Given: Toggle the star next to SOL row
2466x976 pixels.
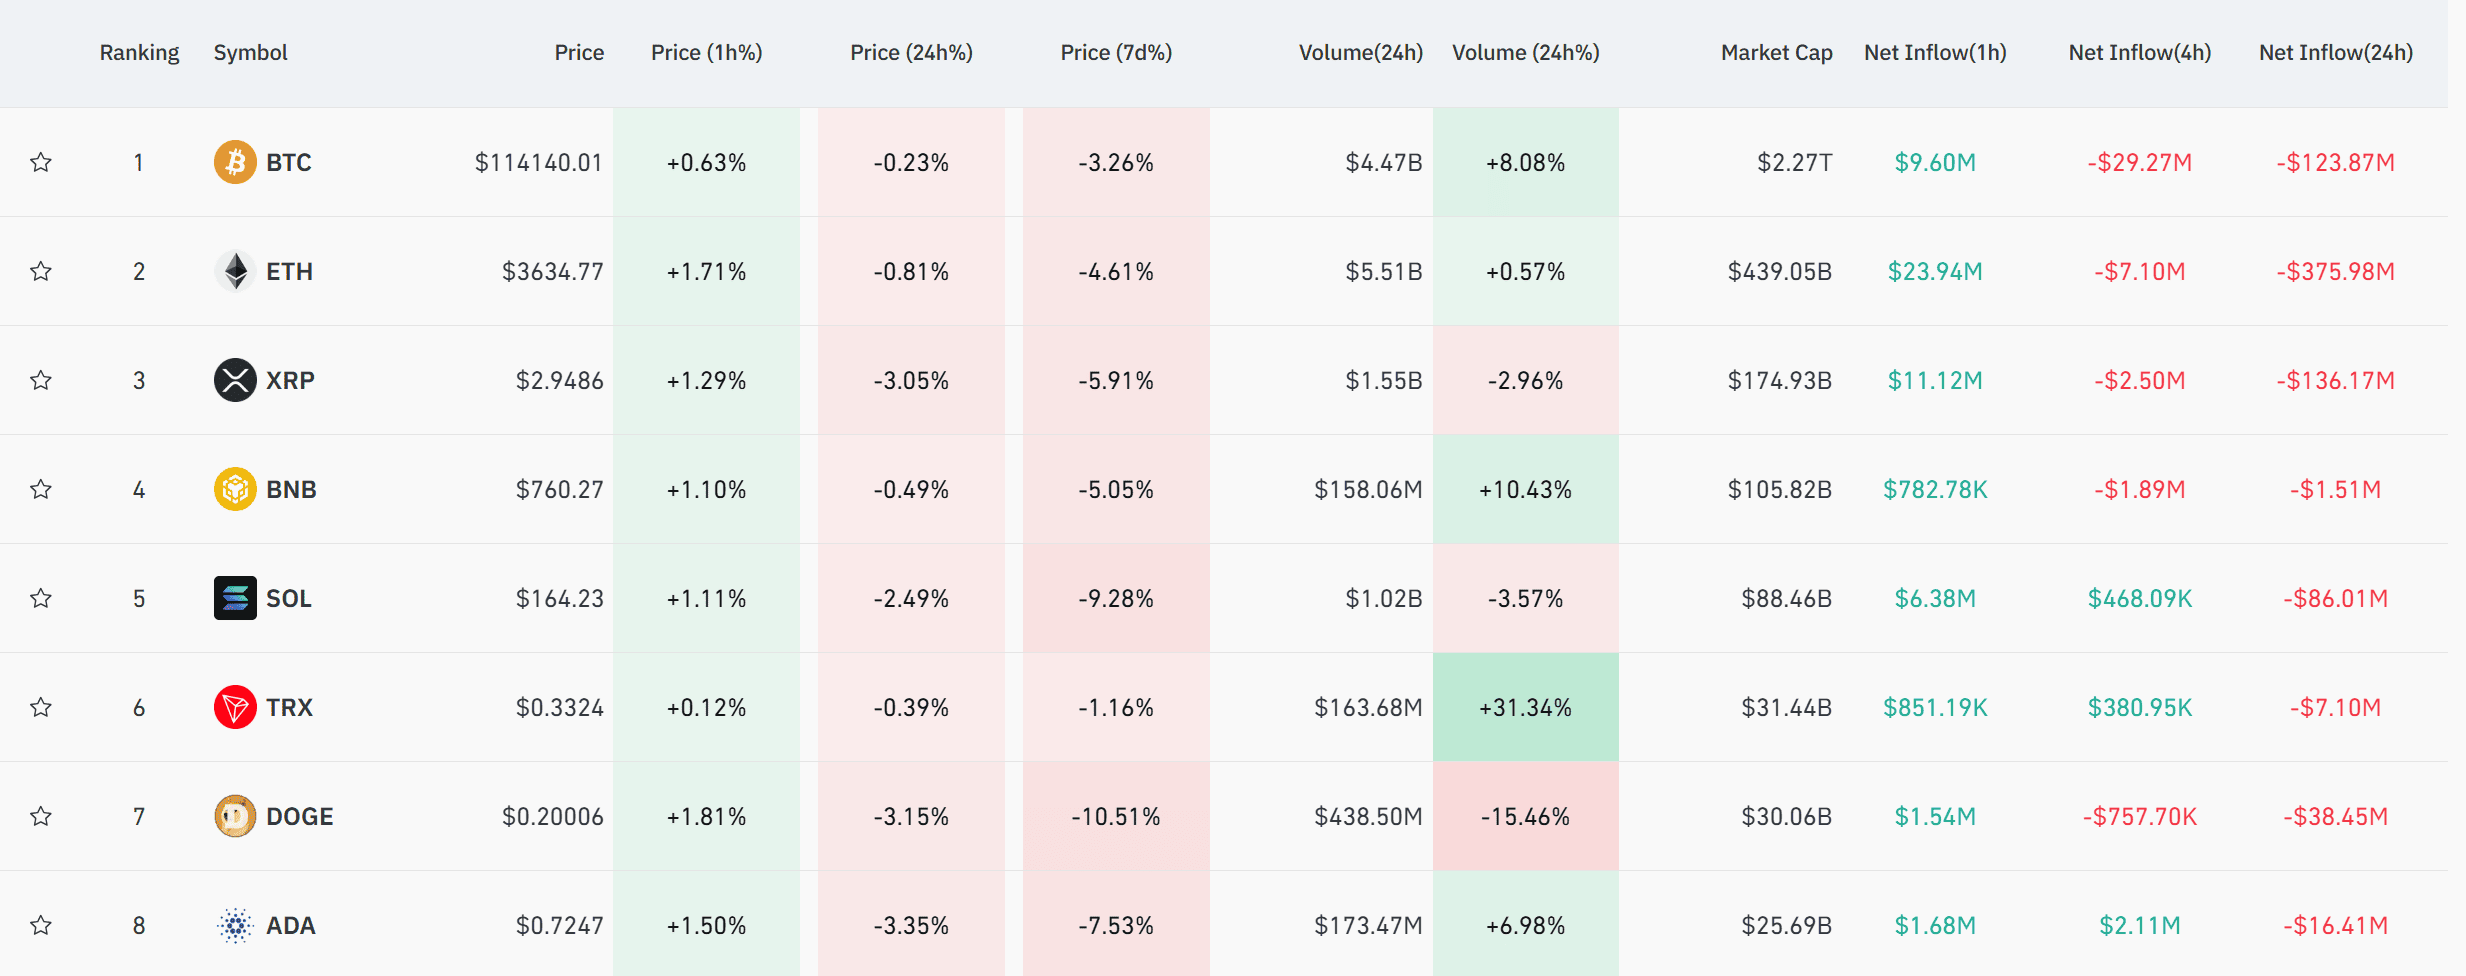Looking at the screenshot, I should coord(41,598).
